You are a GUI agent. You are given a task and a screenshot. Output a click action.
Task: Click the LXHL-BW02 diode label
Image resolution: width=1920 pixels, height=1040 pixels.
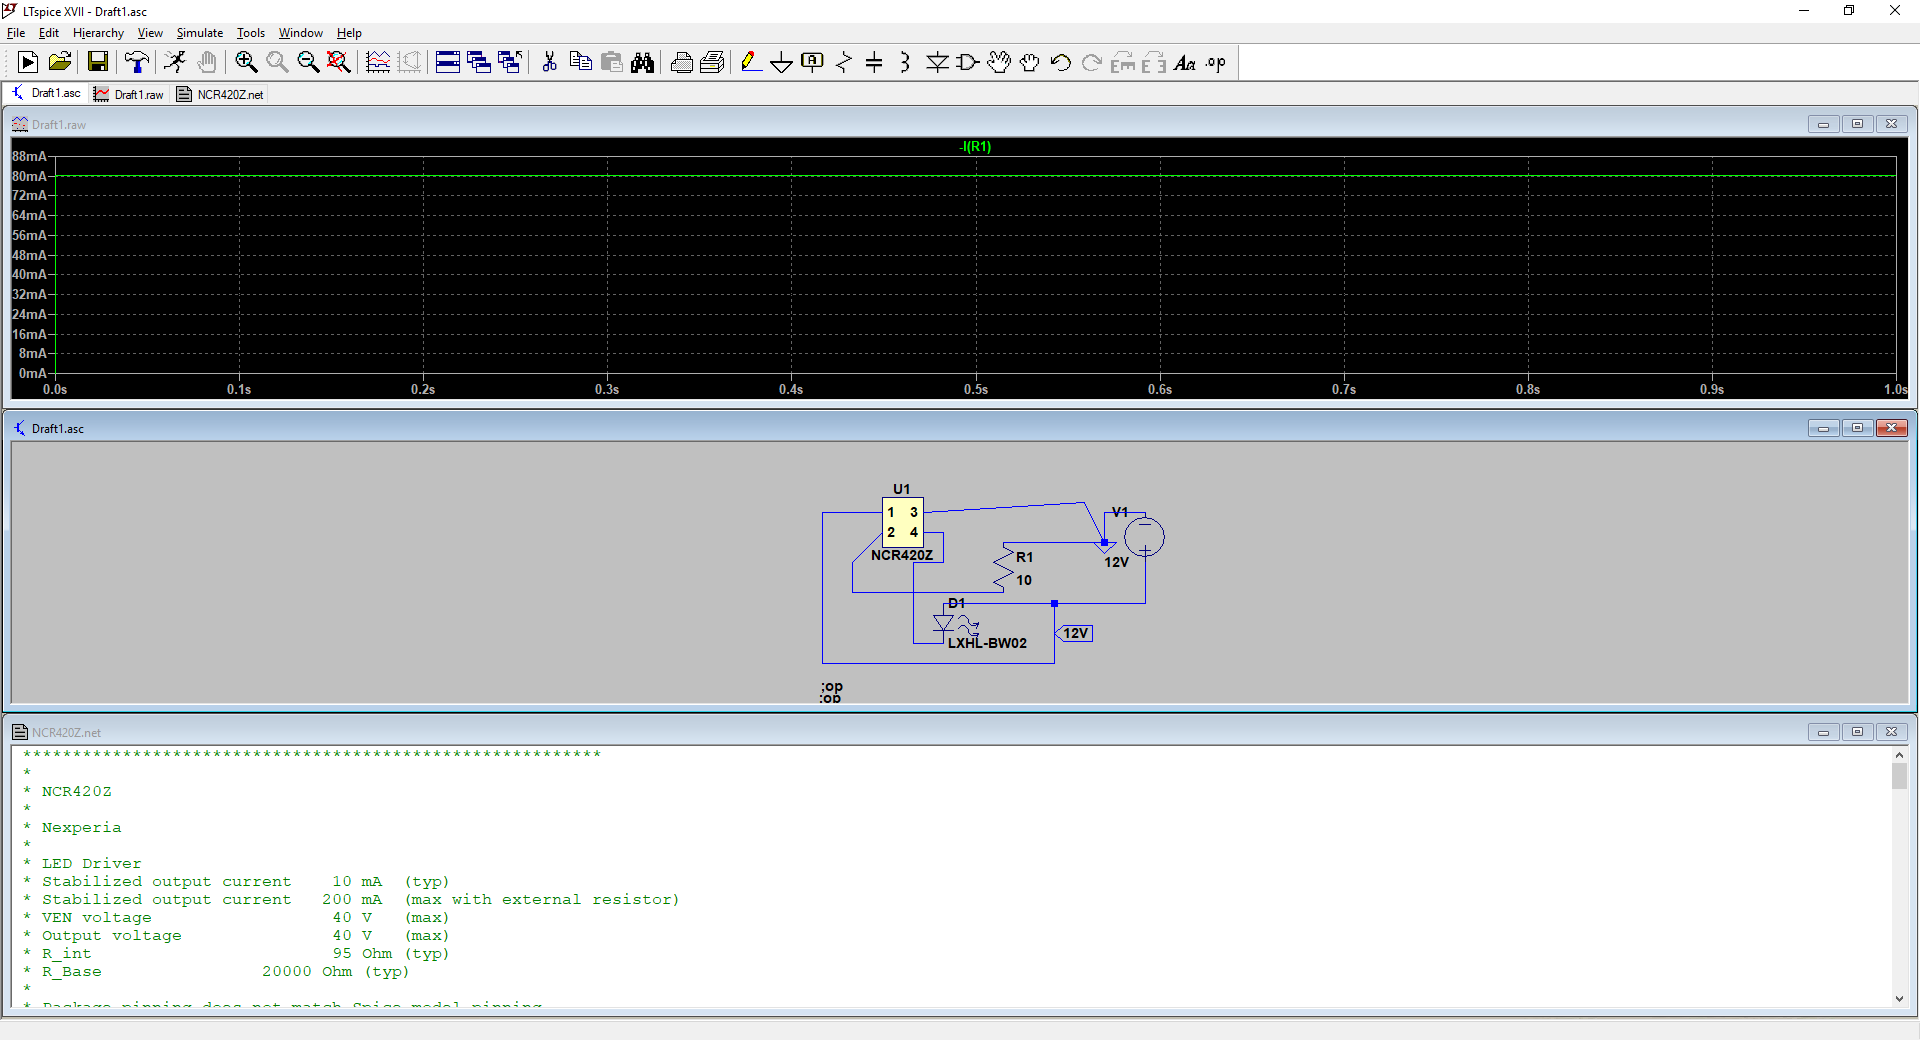[x=987, y=643]
